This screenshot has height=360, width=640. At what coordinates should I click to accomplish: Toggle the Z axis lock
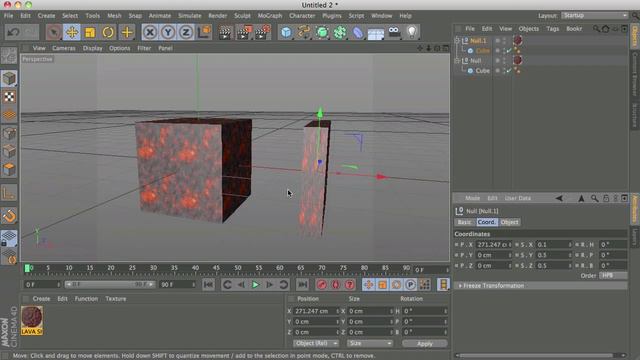tap(186, 32)
